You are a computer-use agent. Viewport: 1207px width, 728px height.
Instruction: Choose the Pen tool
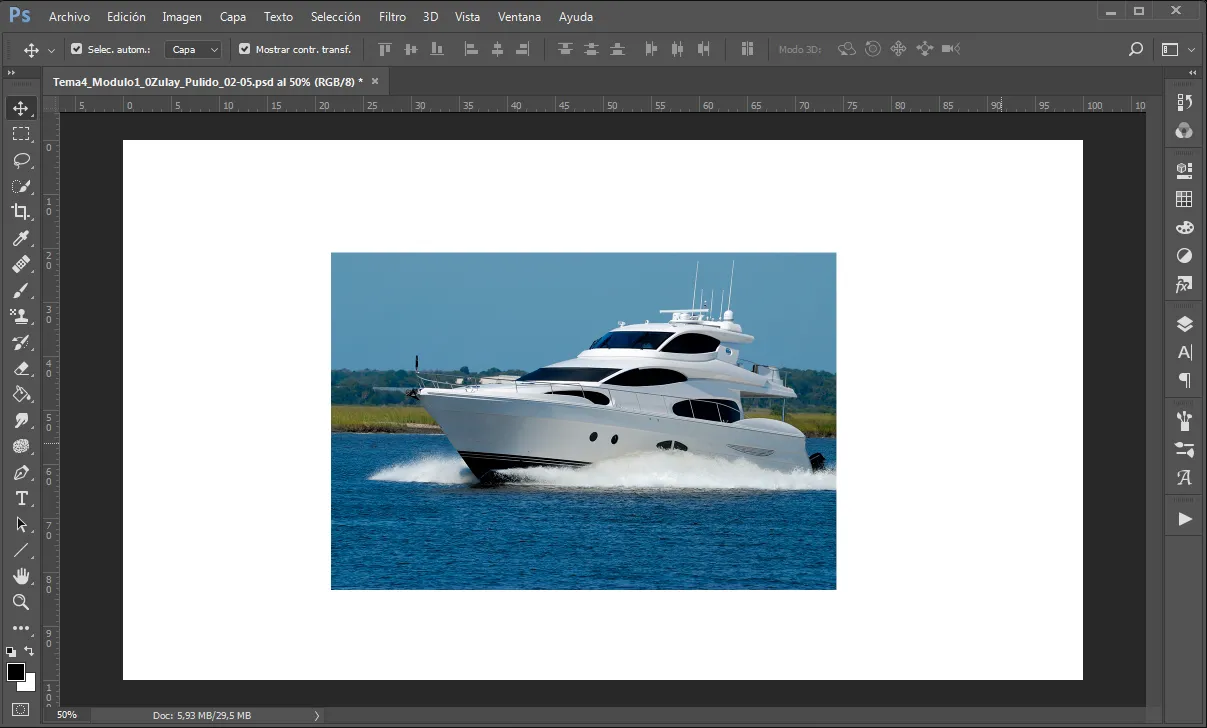21,472
